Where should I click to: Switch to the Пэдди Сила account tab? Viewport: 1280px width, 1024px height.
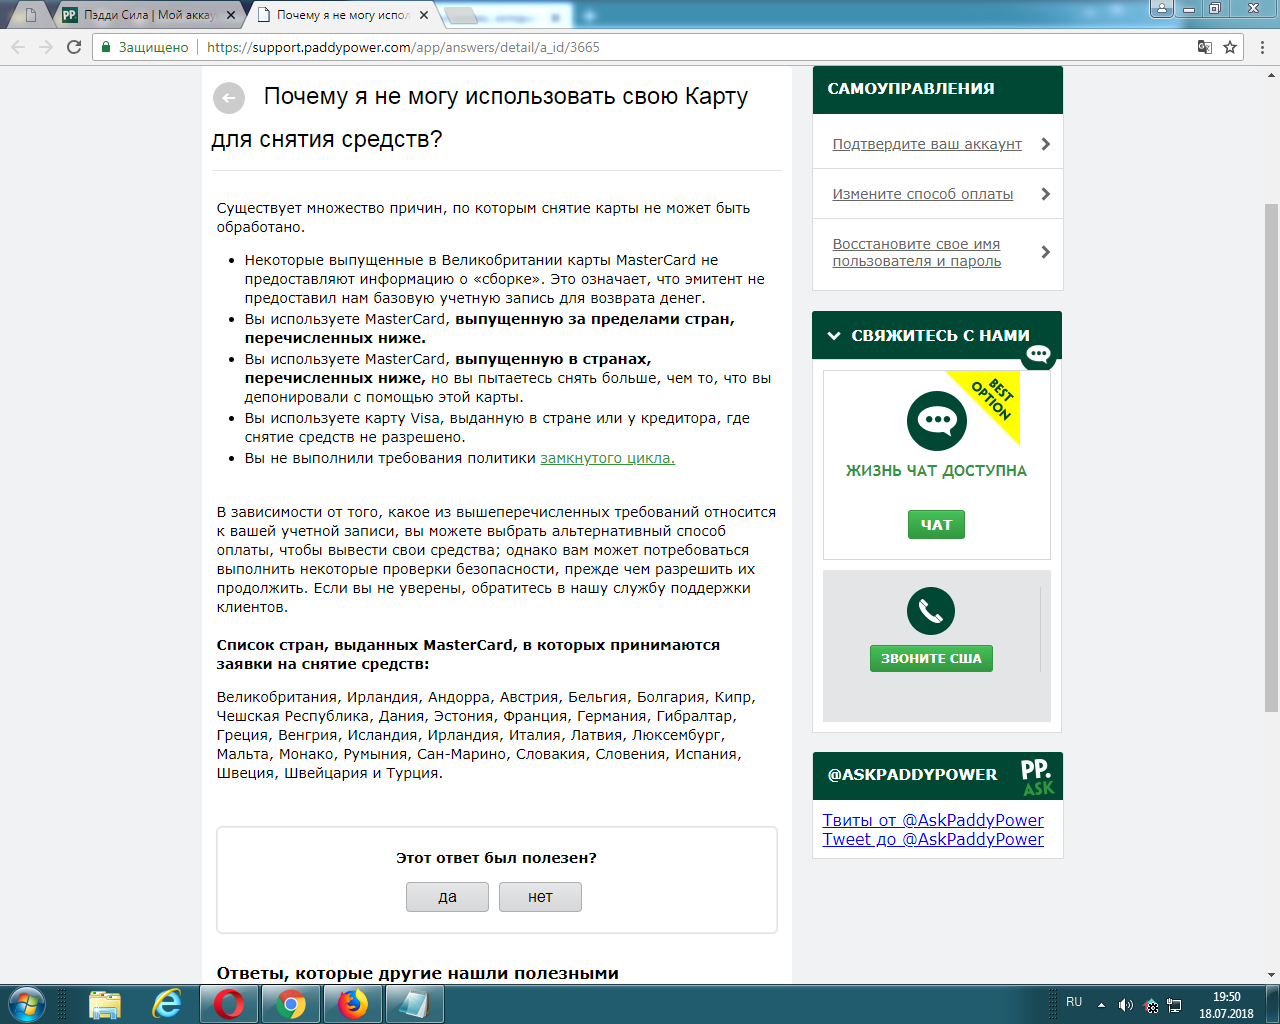tap(148, 15)
